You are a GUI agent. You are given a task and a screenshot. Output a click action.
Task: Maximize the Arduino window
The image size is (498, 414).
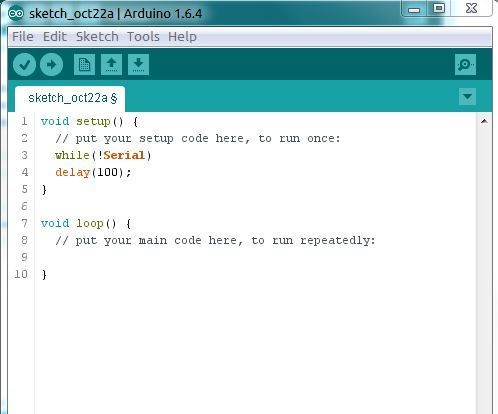439,8
